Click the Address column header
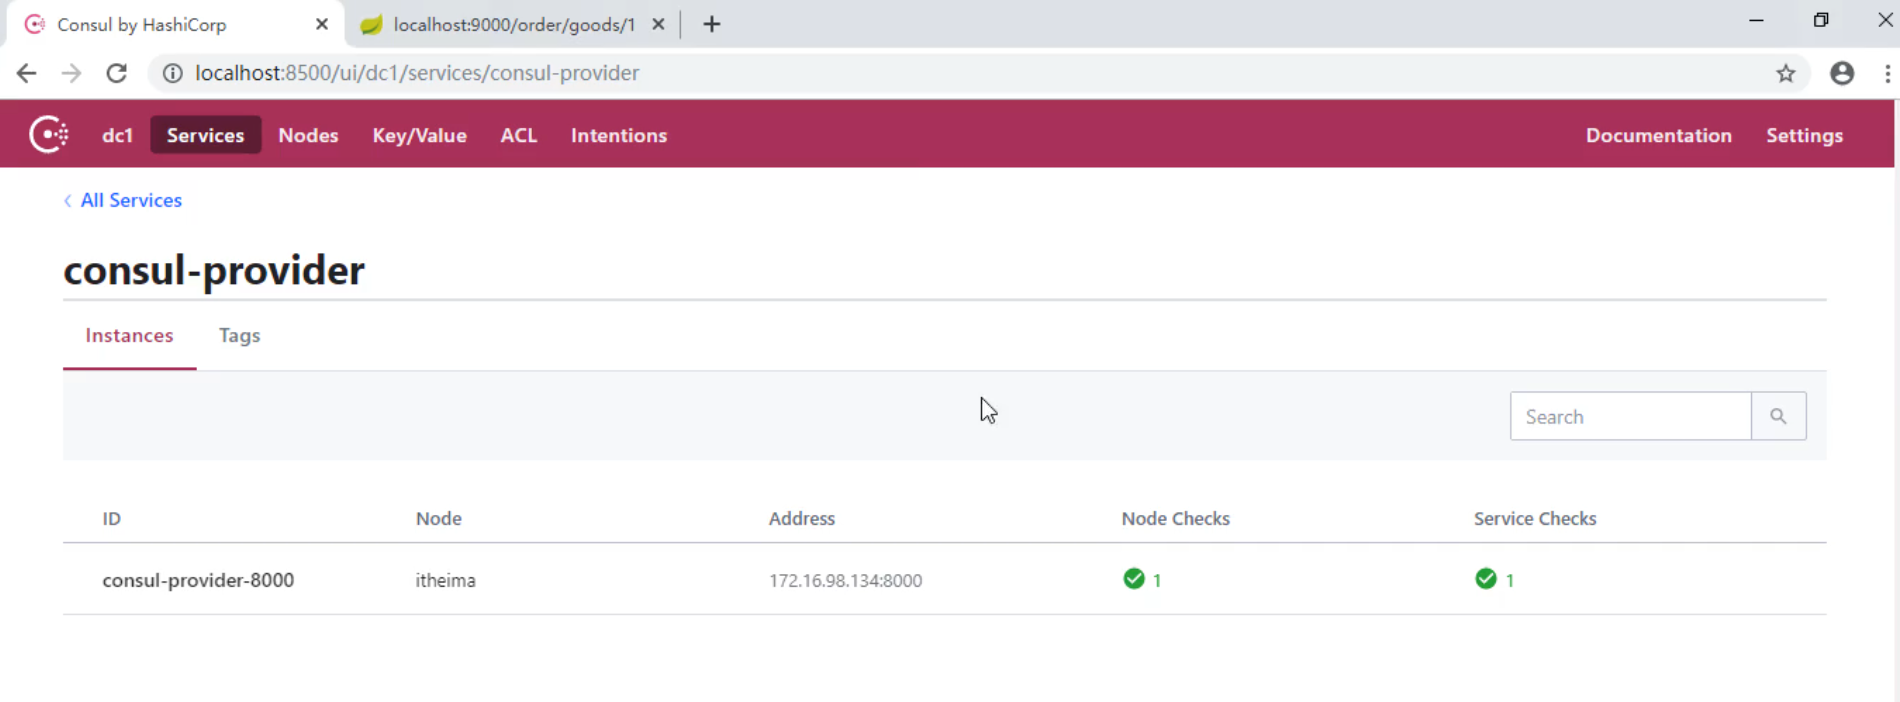Screen dimensions: 1900x702 point(801,518)
